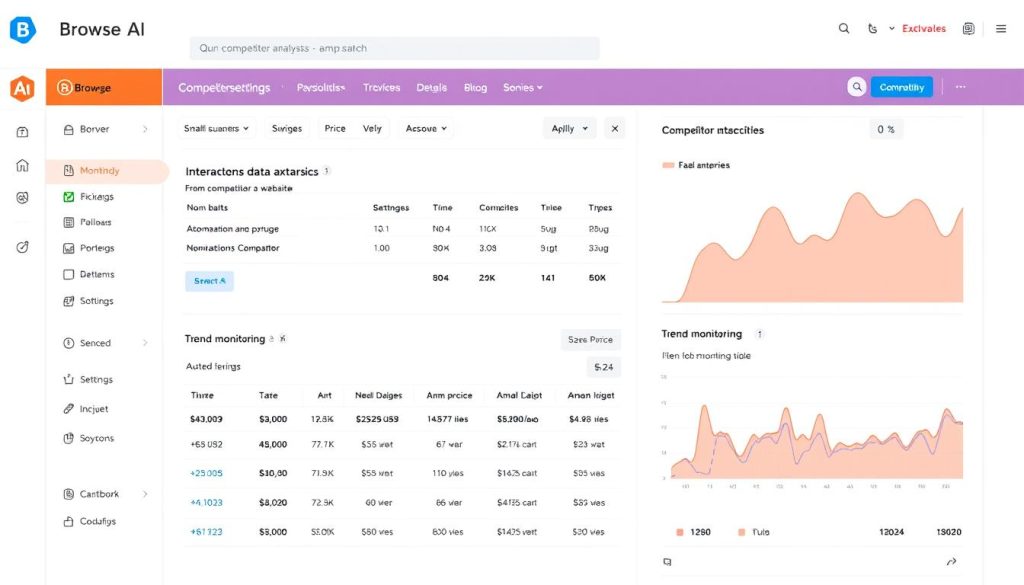Open the search icon in the purple toolbar

856,87
